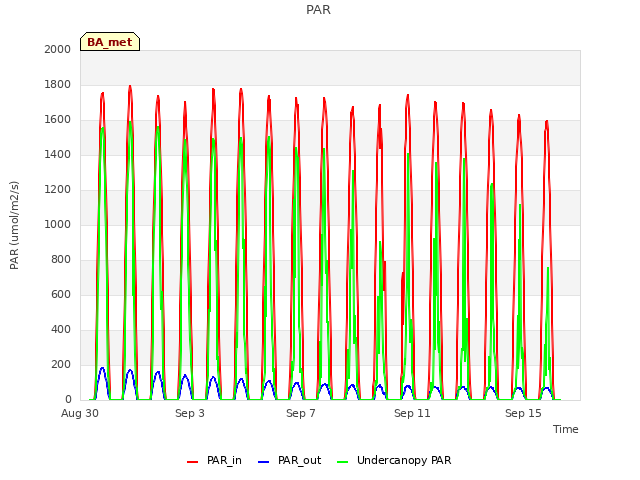Click the Sep 3 x-axis tick label
Screen dimensions: 640x480
point(190,413)
